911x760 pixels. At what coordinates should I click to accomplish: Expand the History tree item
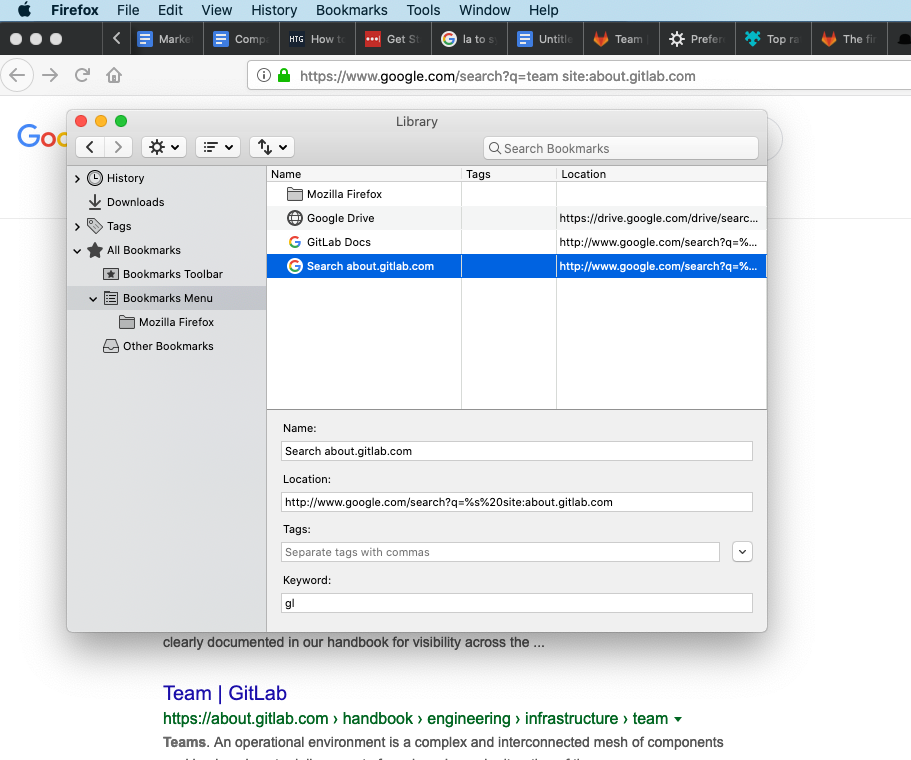(77, 178)
